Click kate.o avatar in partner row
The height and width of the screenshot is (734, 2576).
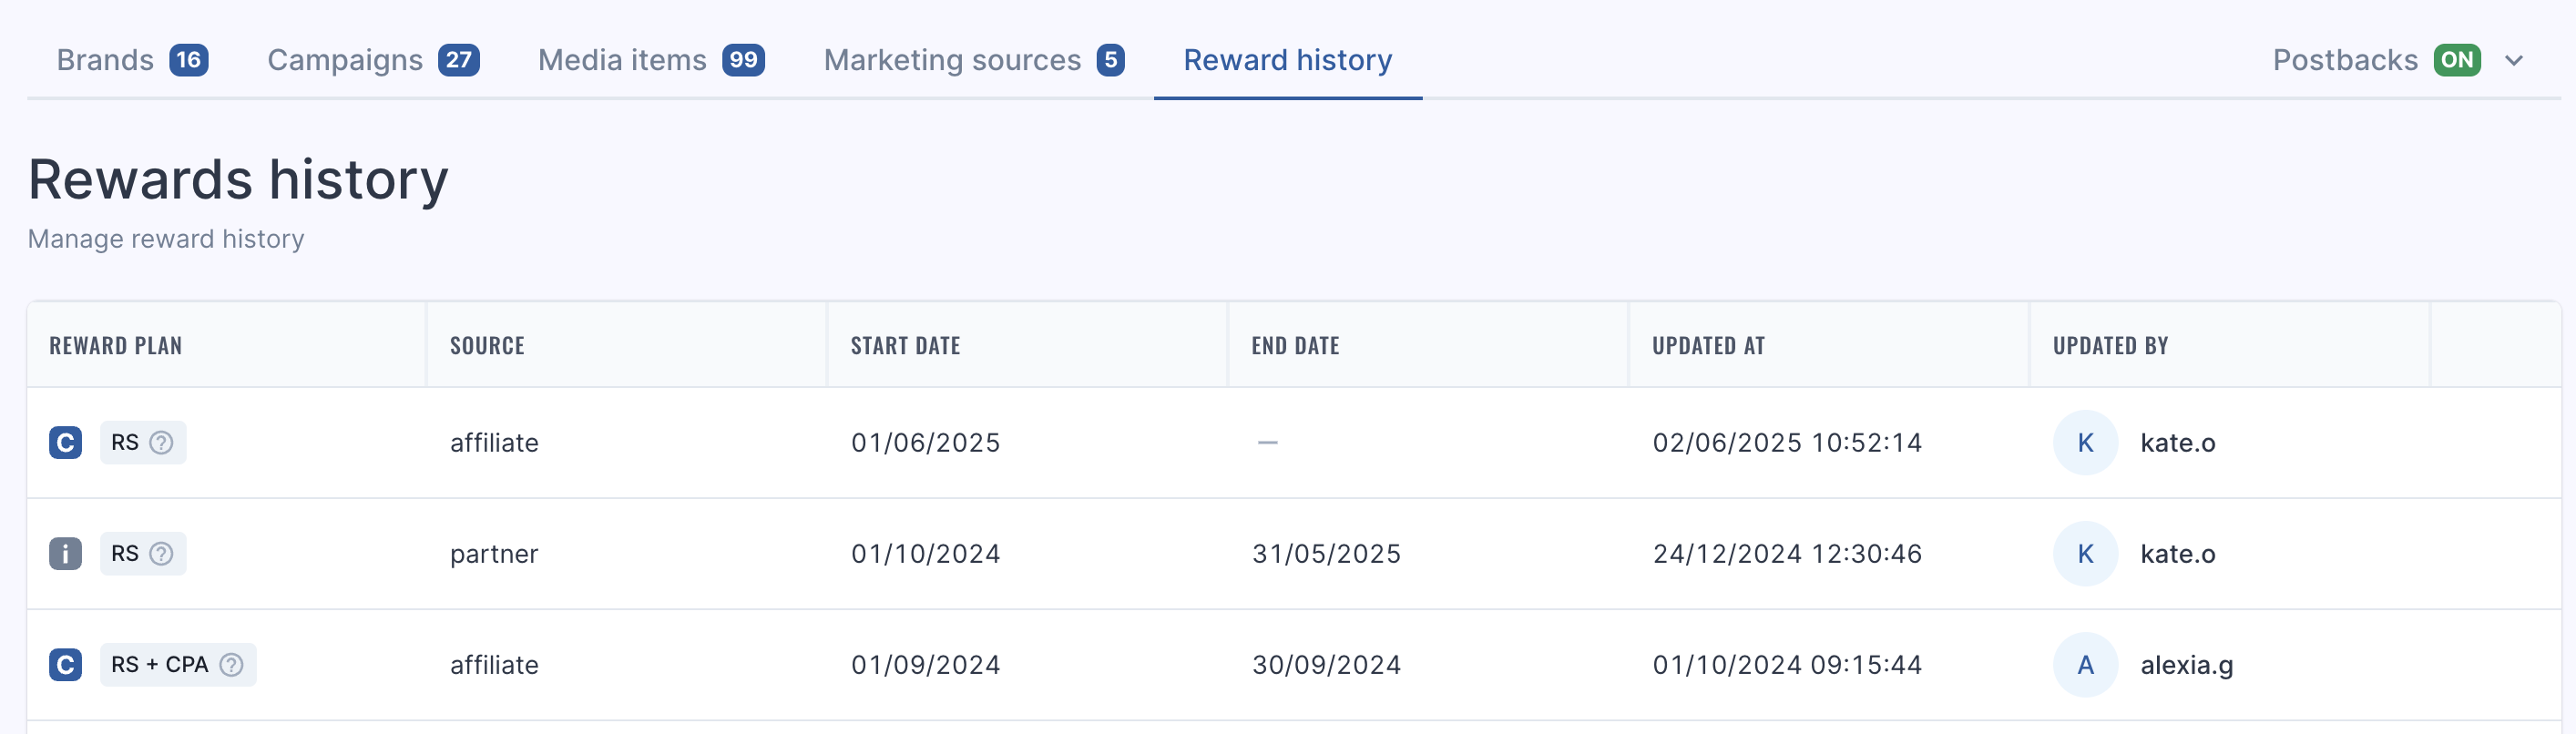tap(2085, 553)
